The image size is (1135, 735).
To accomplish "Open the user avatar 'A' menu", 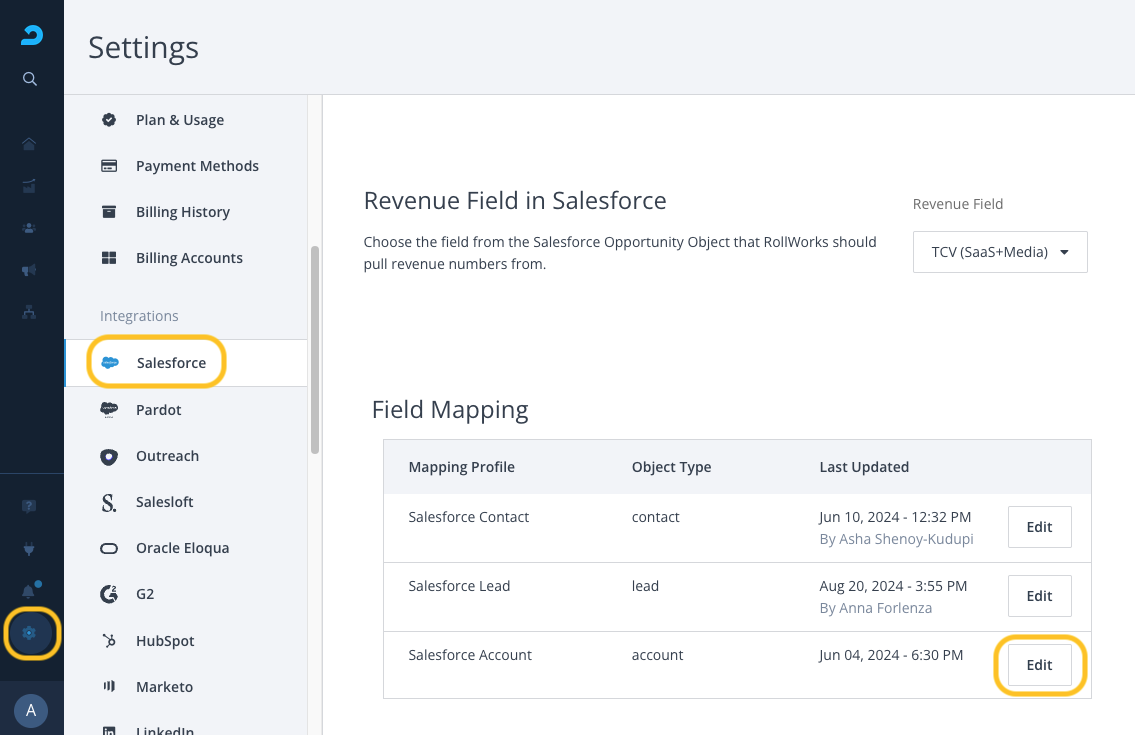I will [31, 710].
